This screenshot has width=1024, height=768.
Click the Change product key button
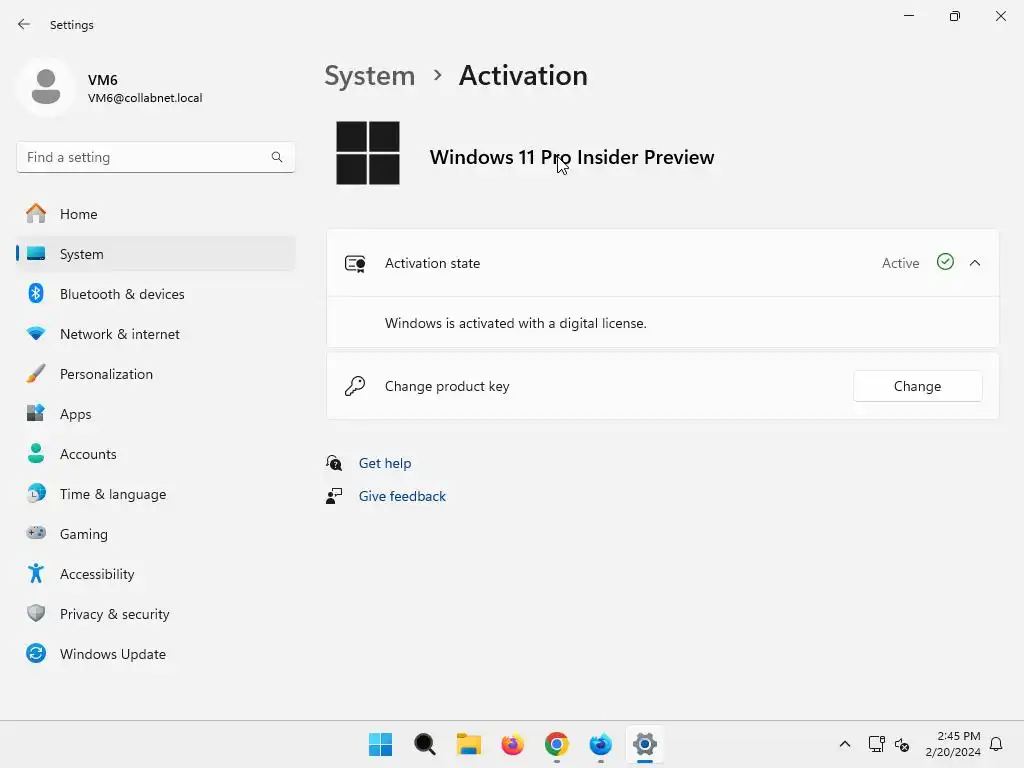pyautogui.click(x=918, y=386)
